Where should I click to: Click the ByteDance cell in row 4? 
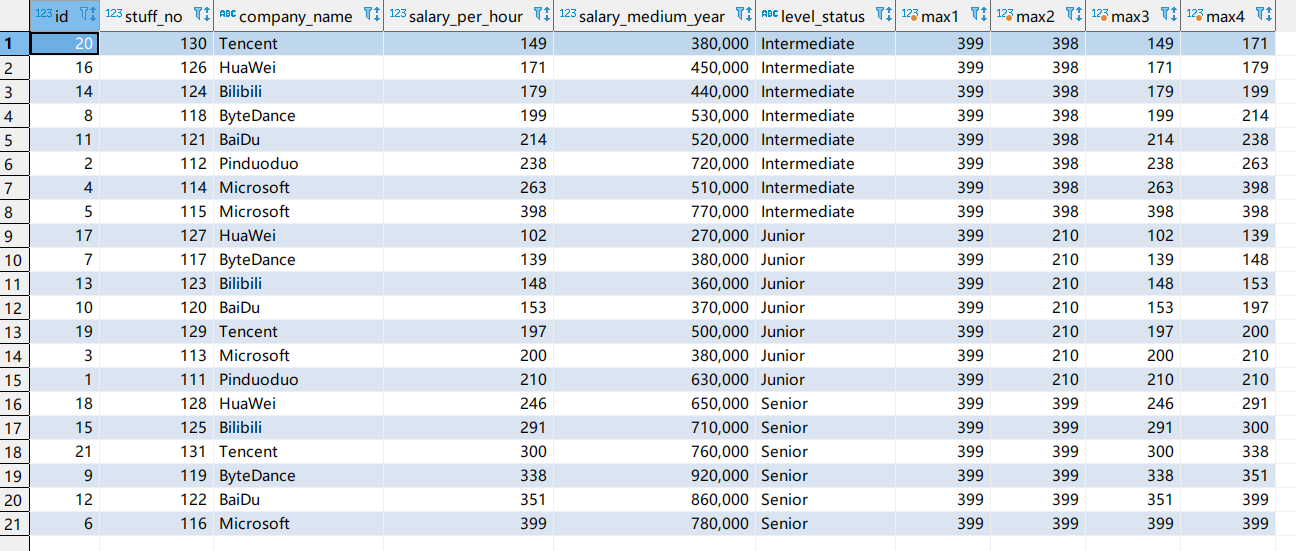298,115
